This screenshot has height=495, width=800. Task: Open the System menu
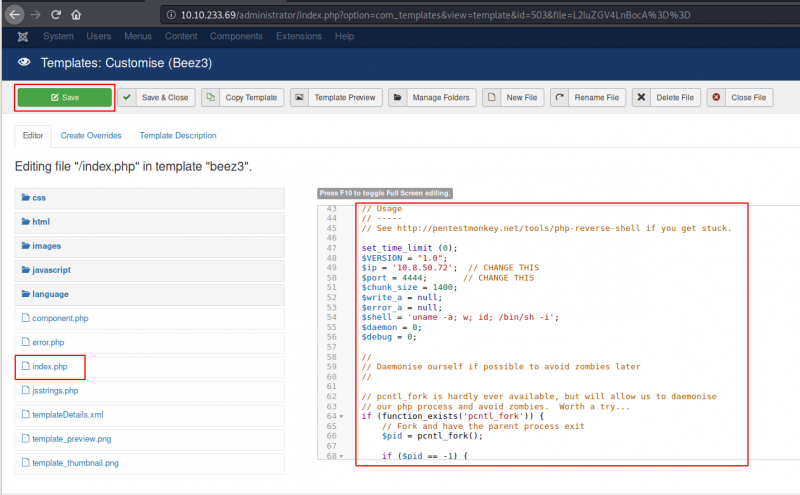click(x=58, y=36)
